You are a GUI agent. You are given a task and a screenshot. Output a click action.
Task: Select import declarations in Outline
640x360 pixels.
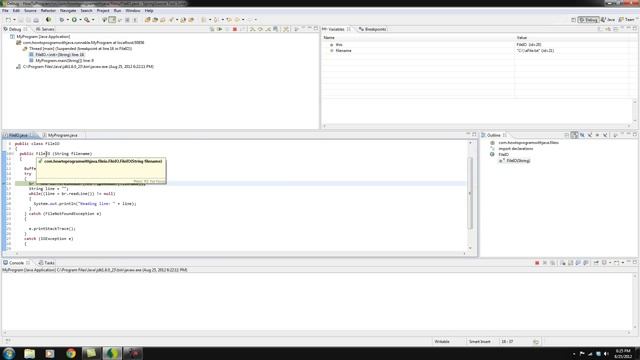pos(516,149)
